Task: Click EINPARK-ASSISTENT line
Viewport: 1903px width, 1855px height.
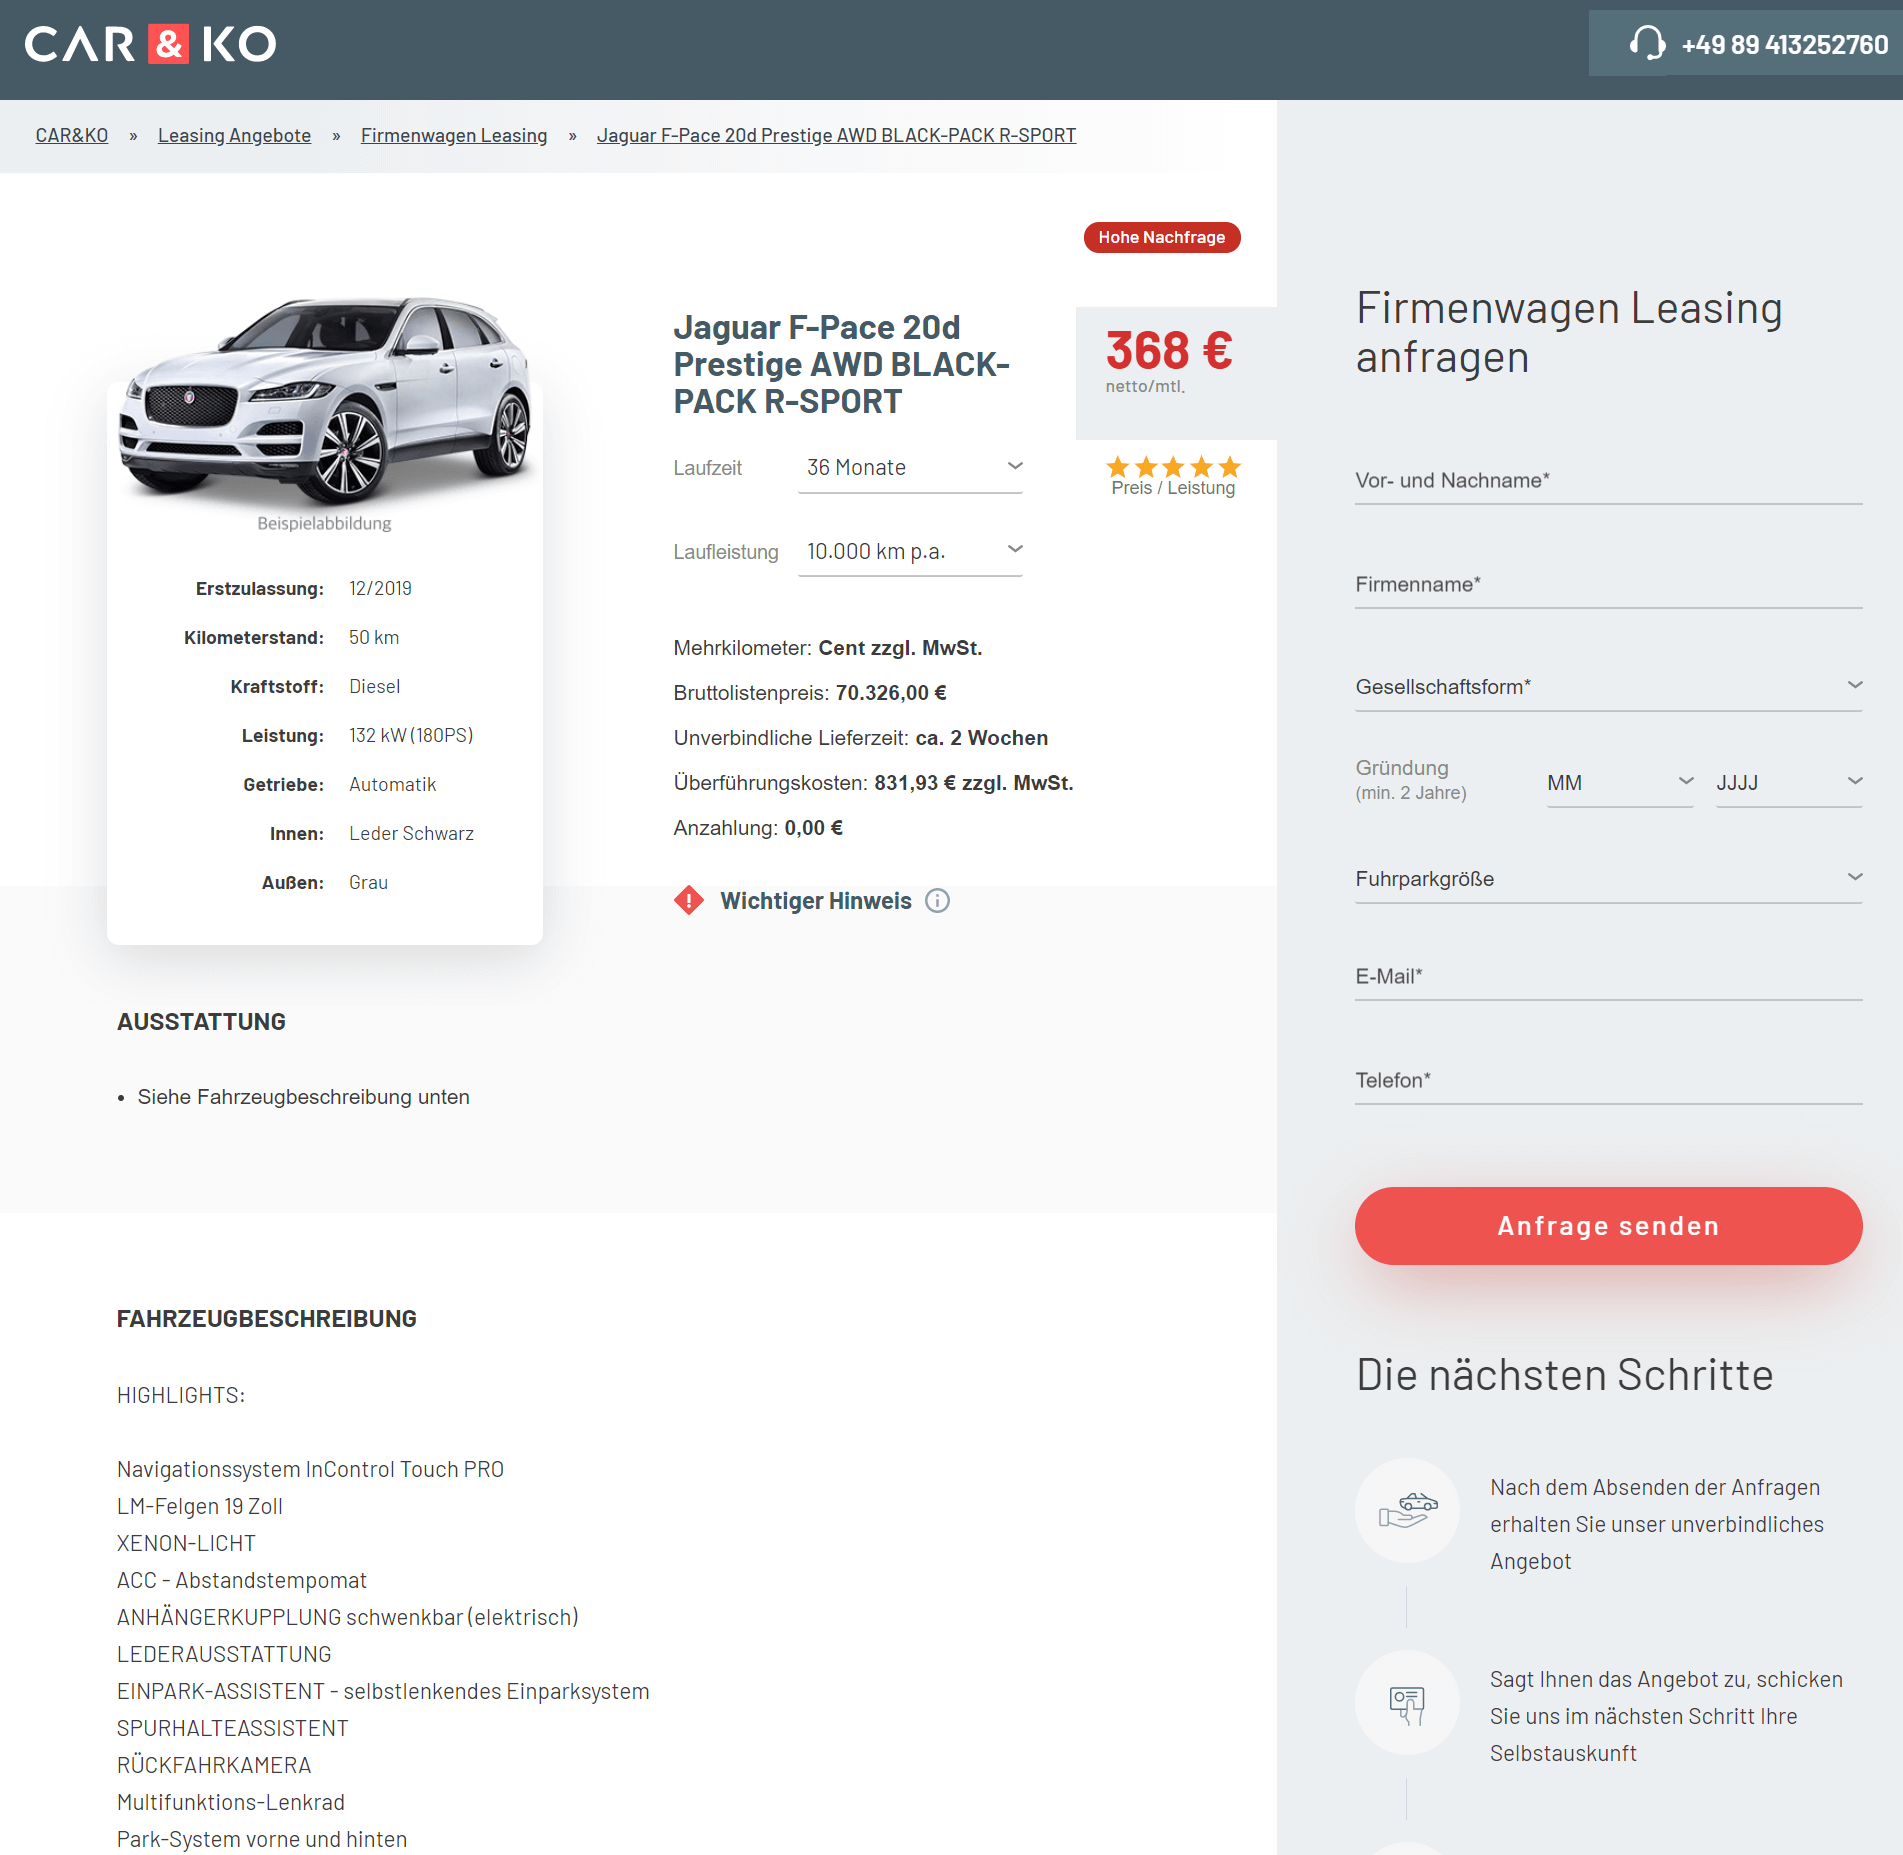Action: [383, 1691]
